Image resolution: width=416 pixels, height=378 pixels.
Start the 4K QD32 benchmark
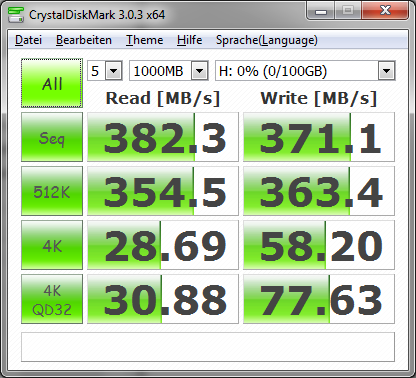point(52,299)
